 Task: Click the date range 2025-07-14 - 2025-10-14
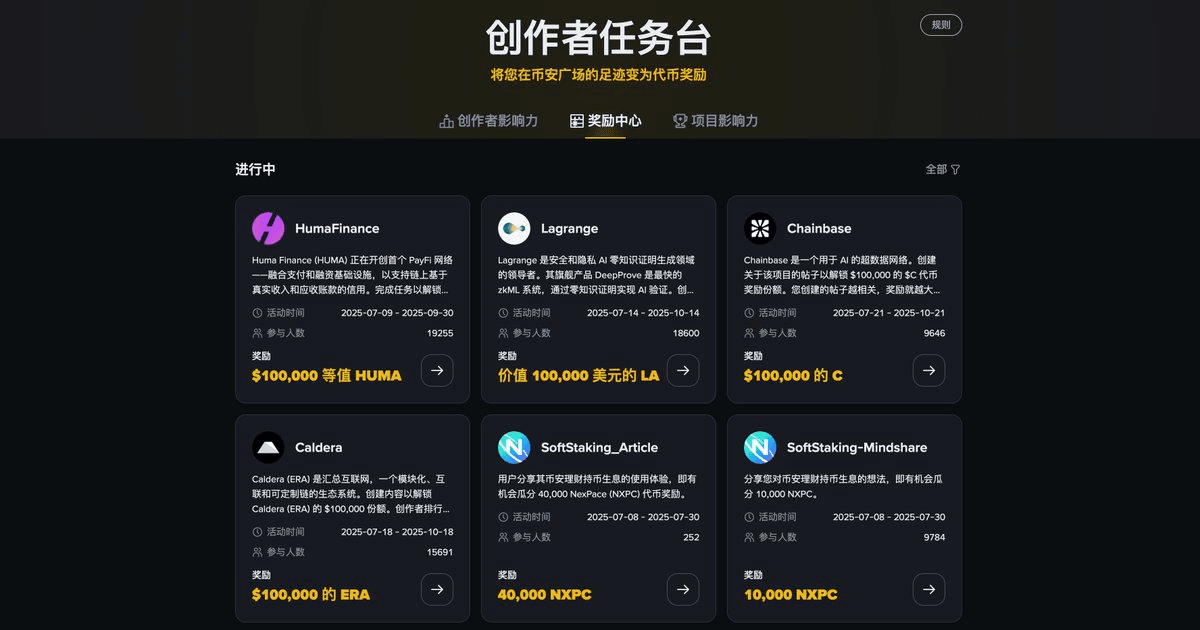pyautogui.click(x=643, y=313)
